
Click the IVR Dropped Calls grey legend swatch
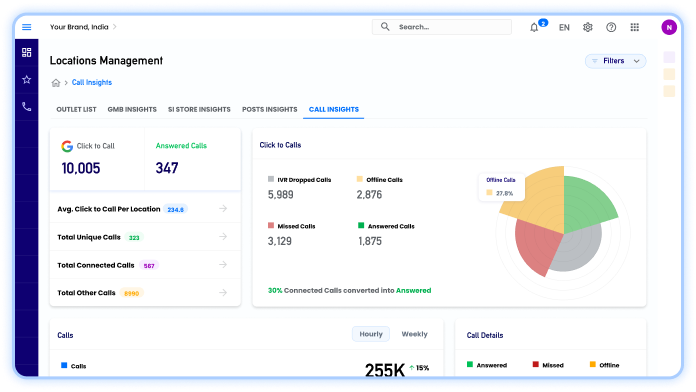(x=271, y=179)
